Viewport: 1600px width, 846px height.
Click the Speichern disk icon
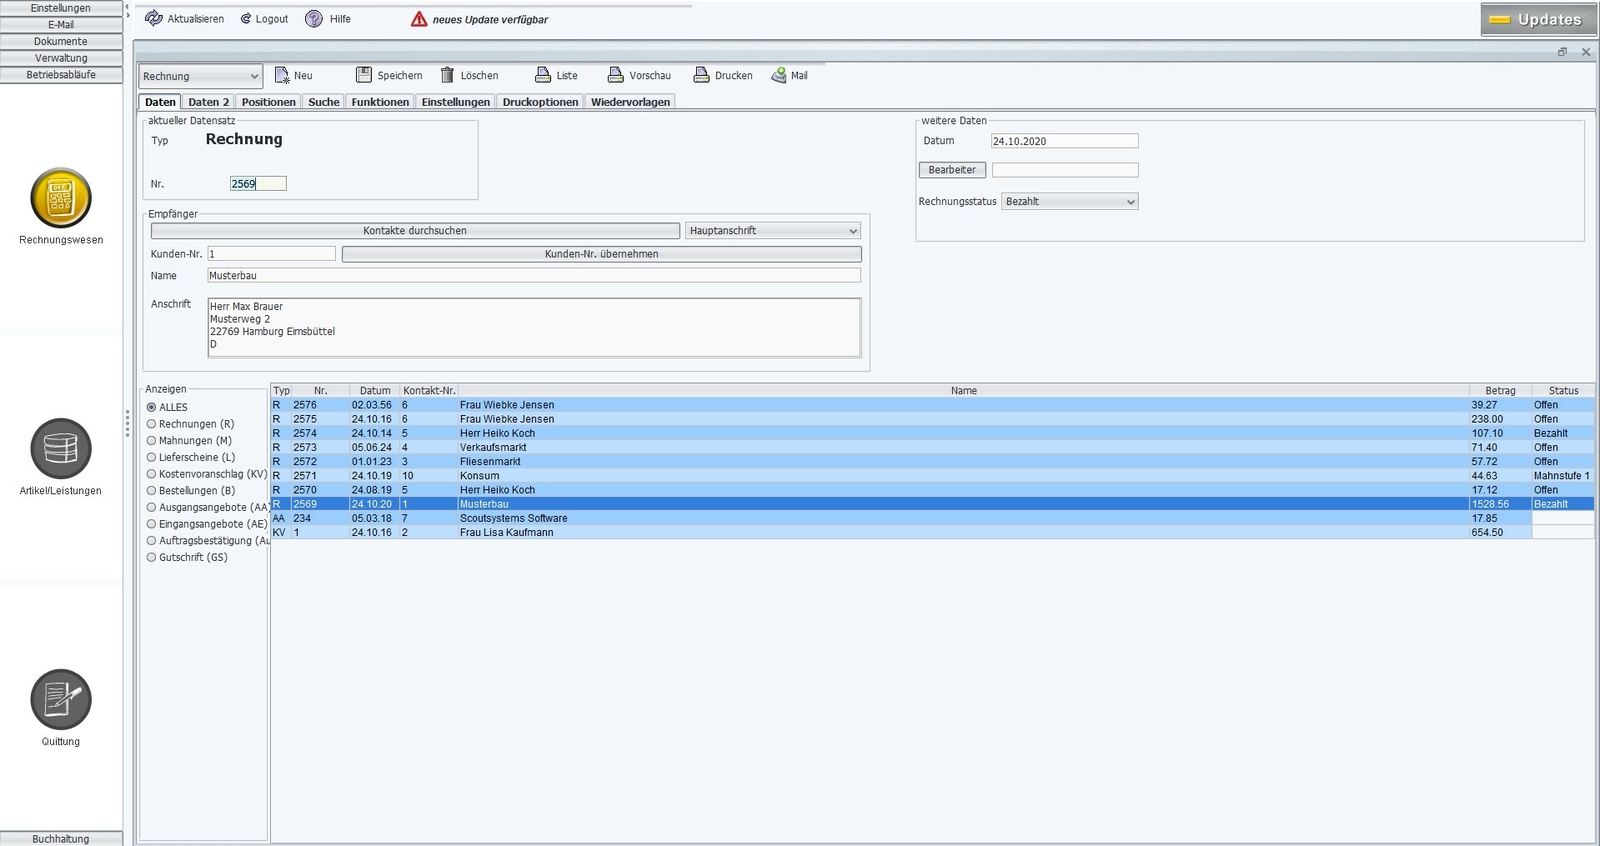pos(364,75)
